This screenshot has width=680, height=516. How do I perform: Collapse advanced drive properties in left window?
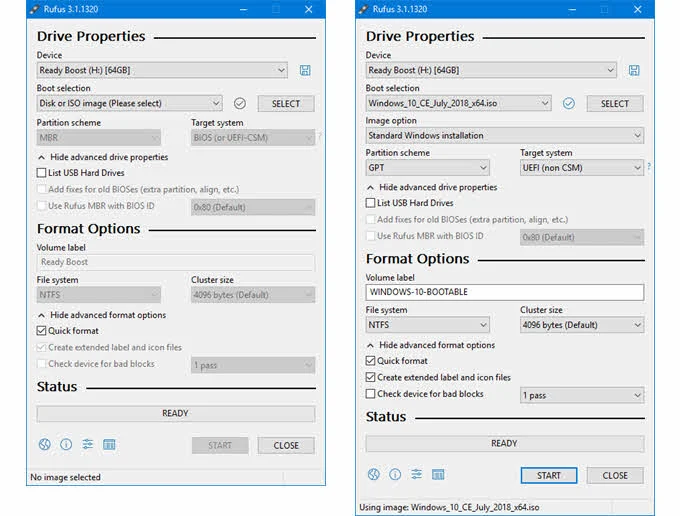[x=103, y=157]
